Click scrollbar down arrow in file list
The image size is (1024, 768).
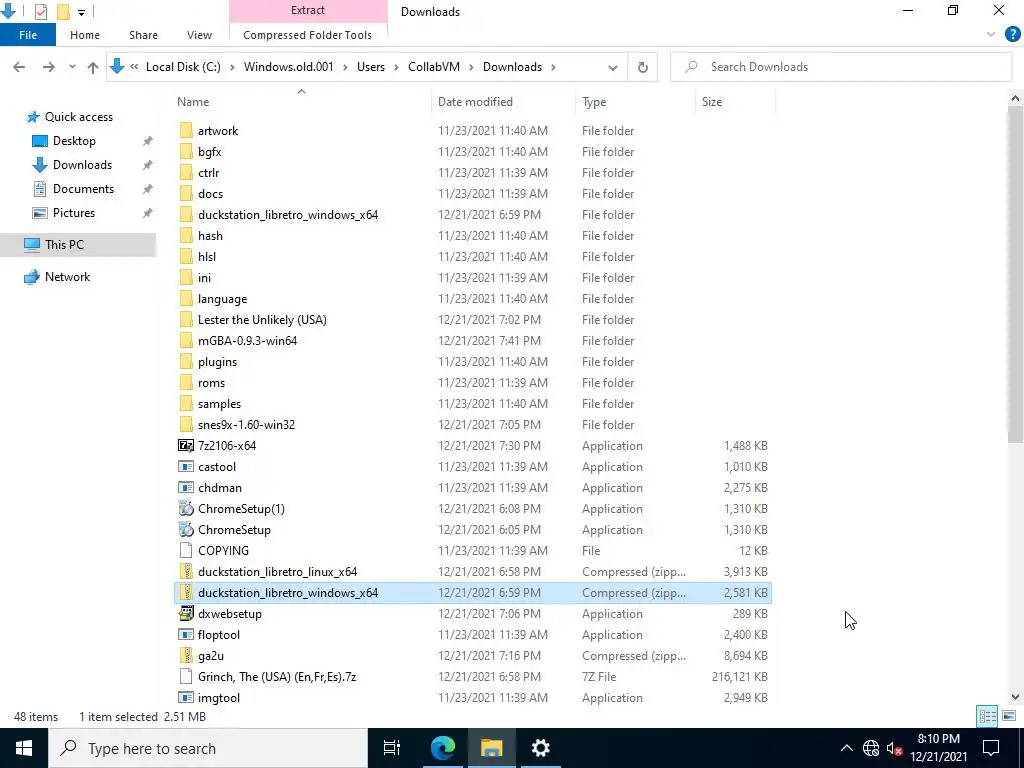[1015, 697]
